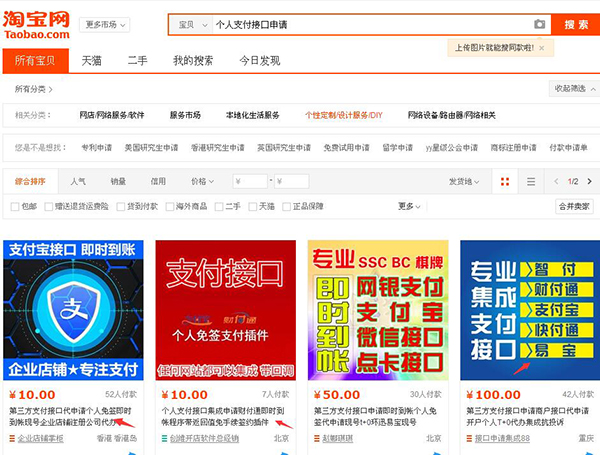Screen dimensions: 600x455
Task: Sort results by 信用
Action: tap(158, 181)
